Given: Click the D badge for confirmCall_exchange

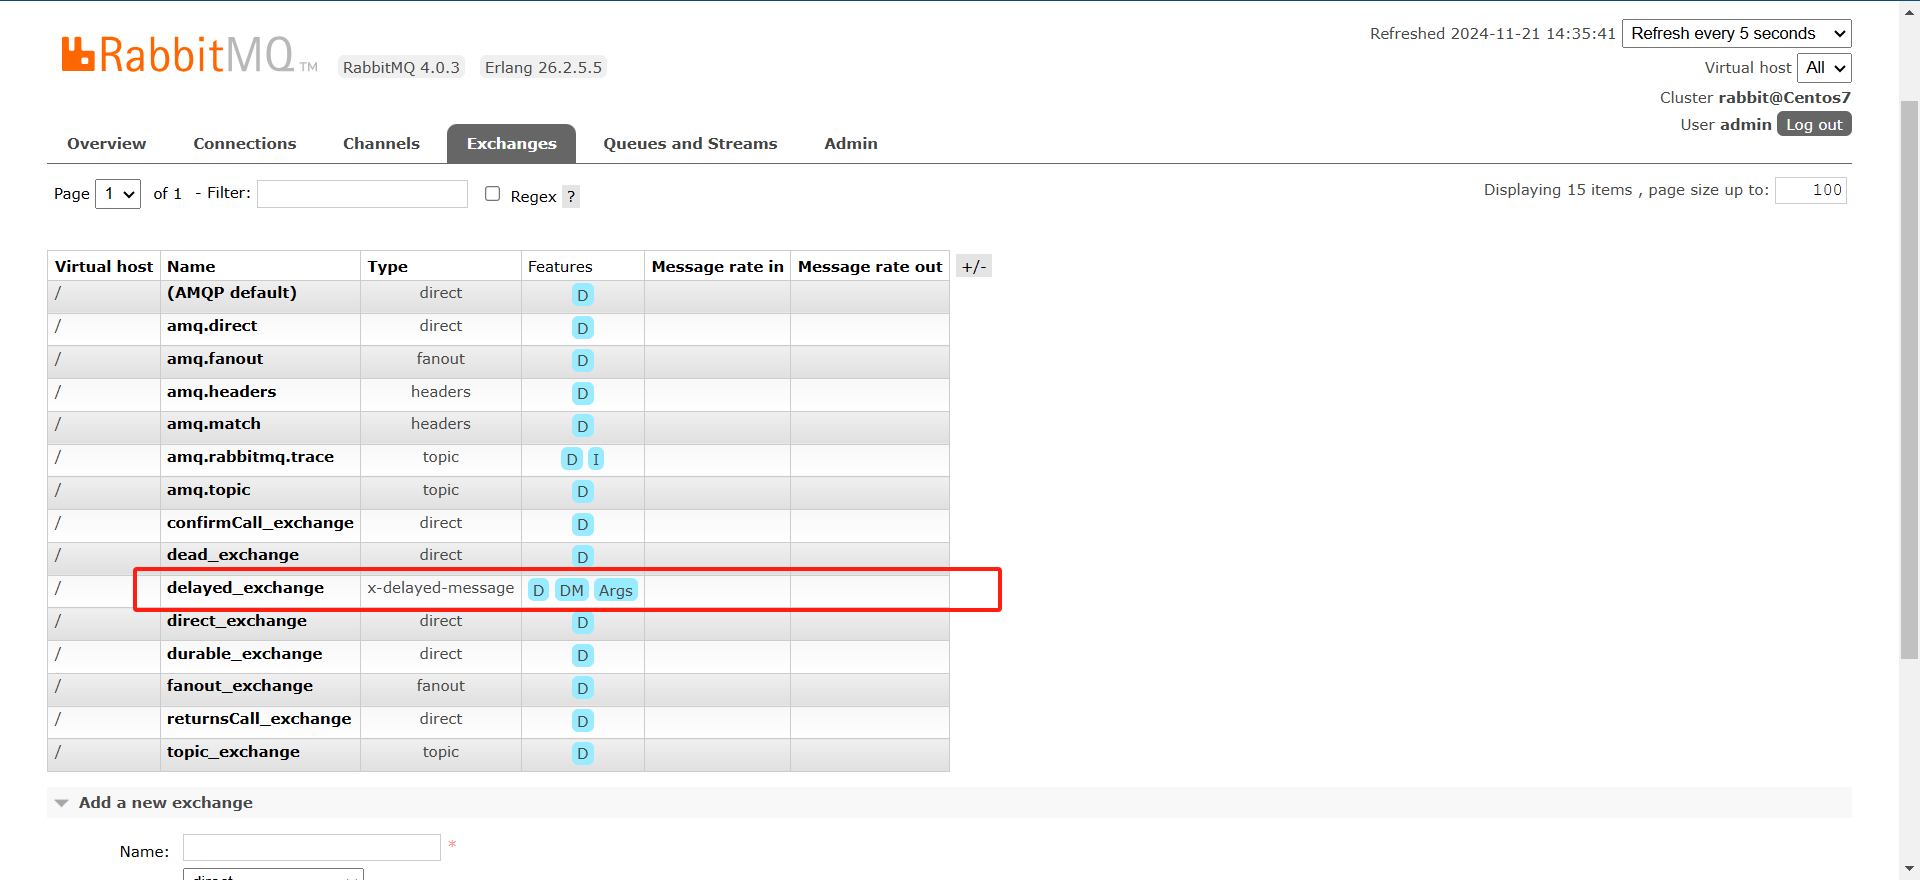Looking at the screenshot, I should pos(583,525).
